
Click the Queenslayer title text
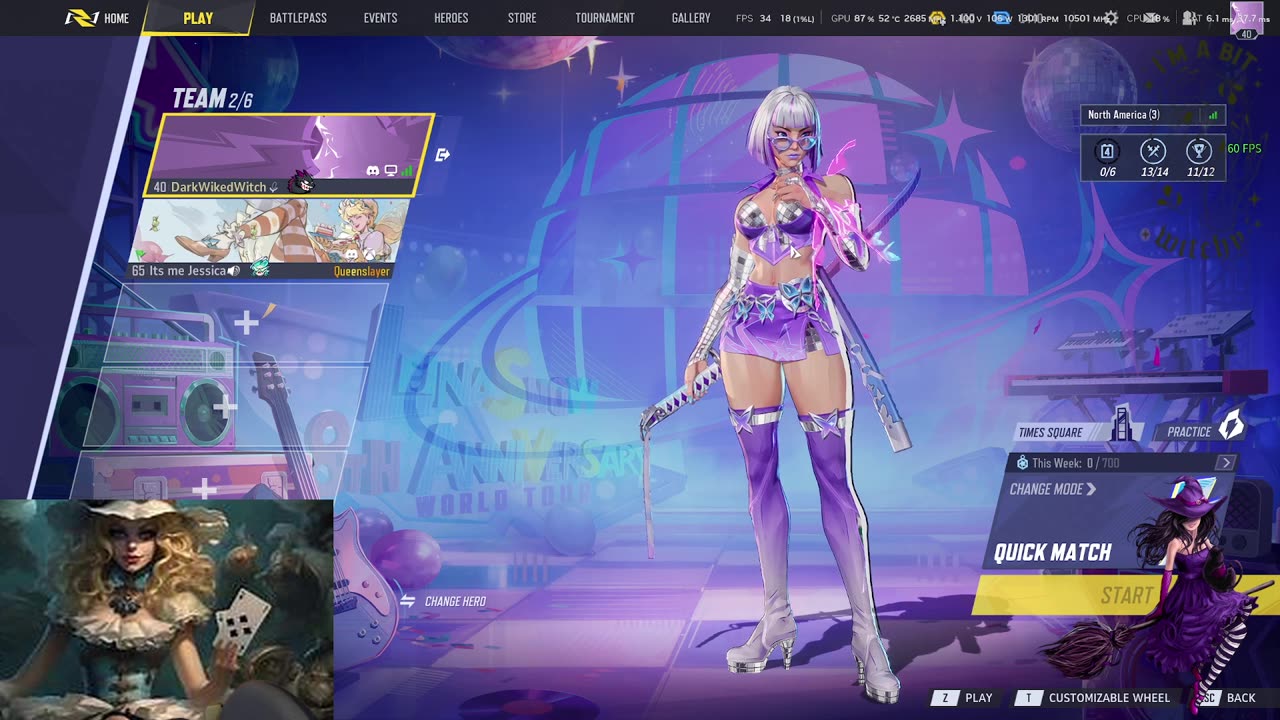tap(362, 271)
